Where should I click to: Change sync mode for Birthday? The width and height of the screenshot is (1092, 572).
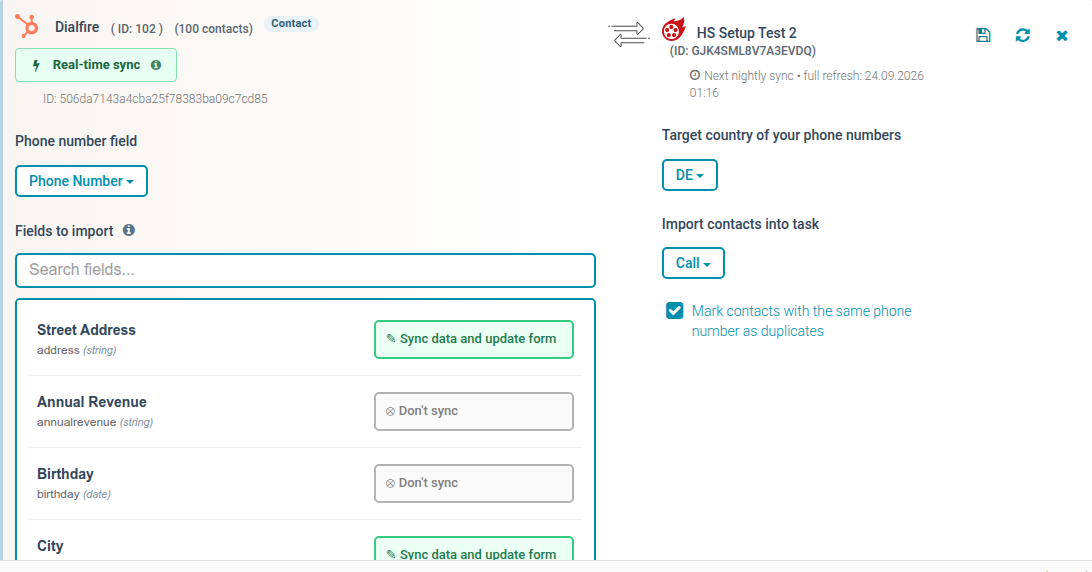pos(474,484)
